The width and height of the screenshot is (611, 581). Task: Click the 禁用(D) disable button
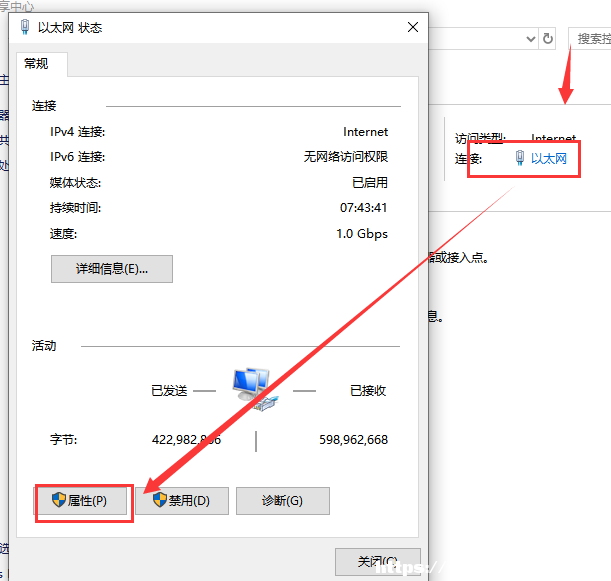182,501
